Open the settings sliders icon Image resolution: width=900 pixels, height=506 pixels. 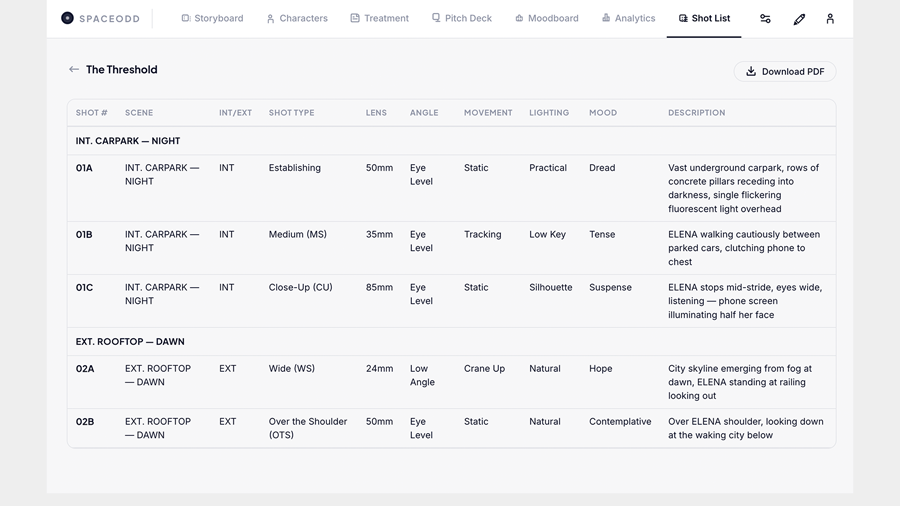(765, 19)
